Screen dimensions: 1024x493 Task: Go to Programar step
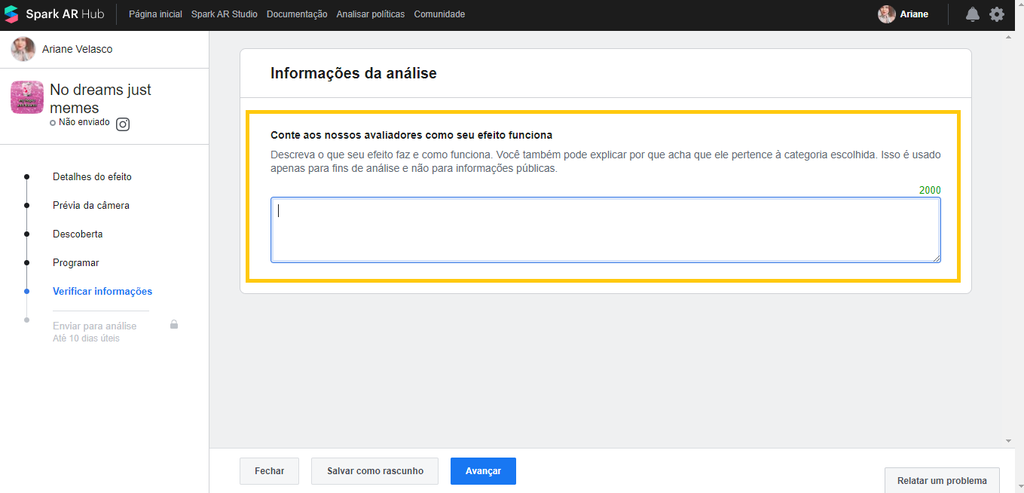[x=76, y=262]
